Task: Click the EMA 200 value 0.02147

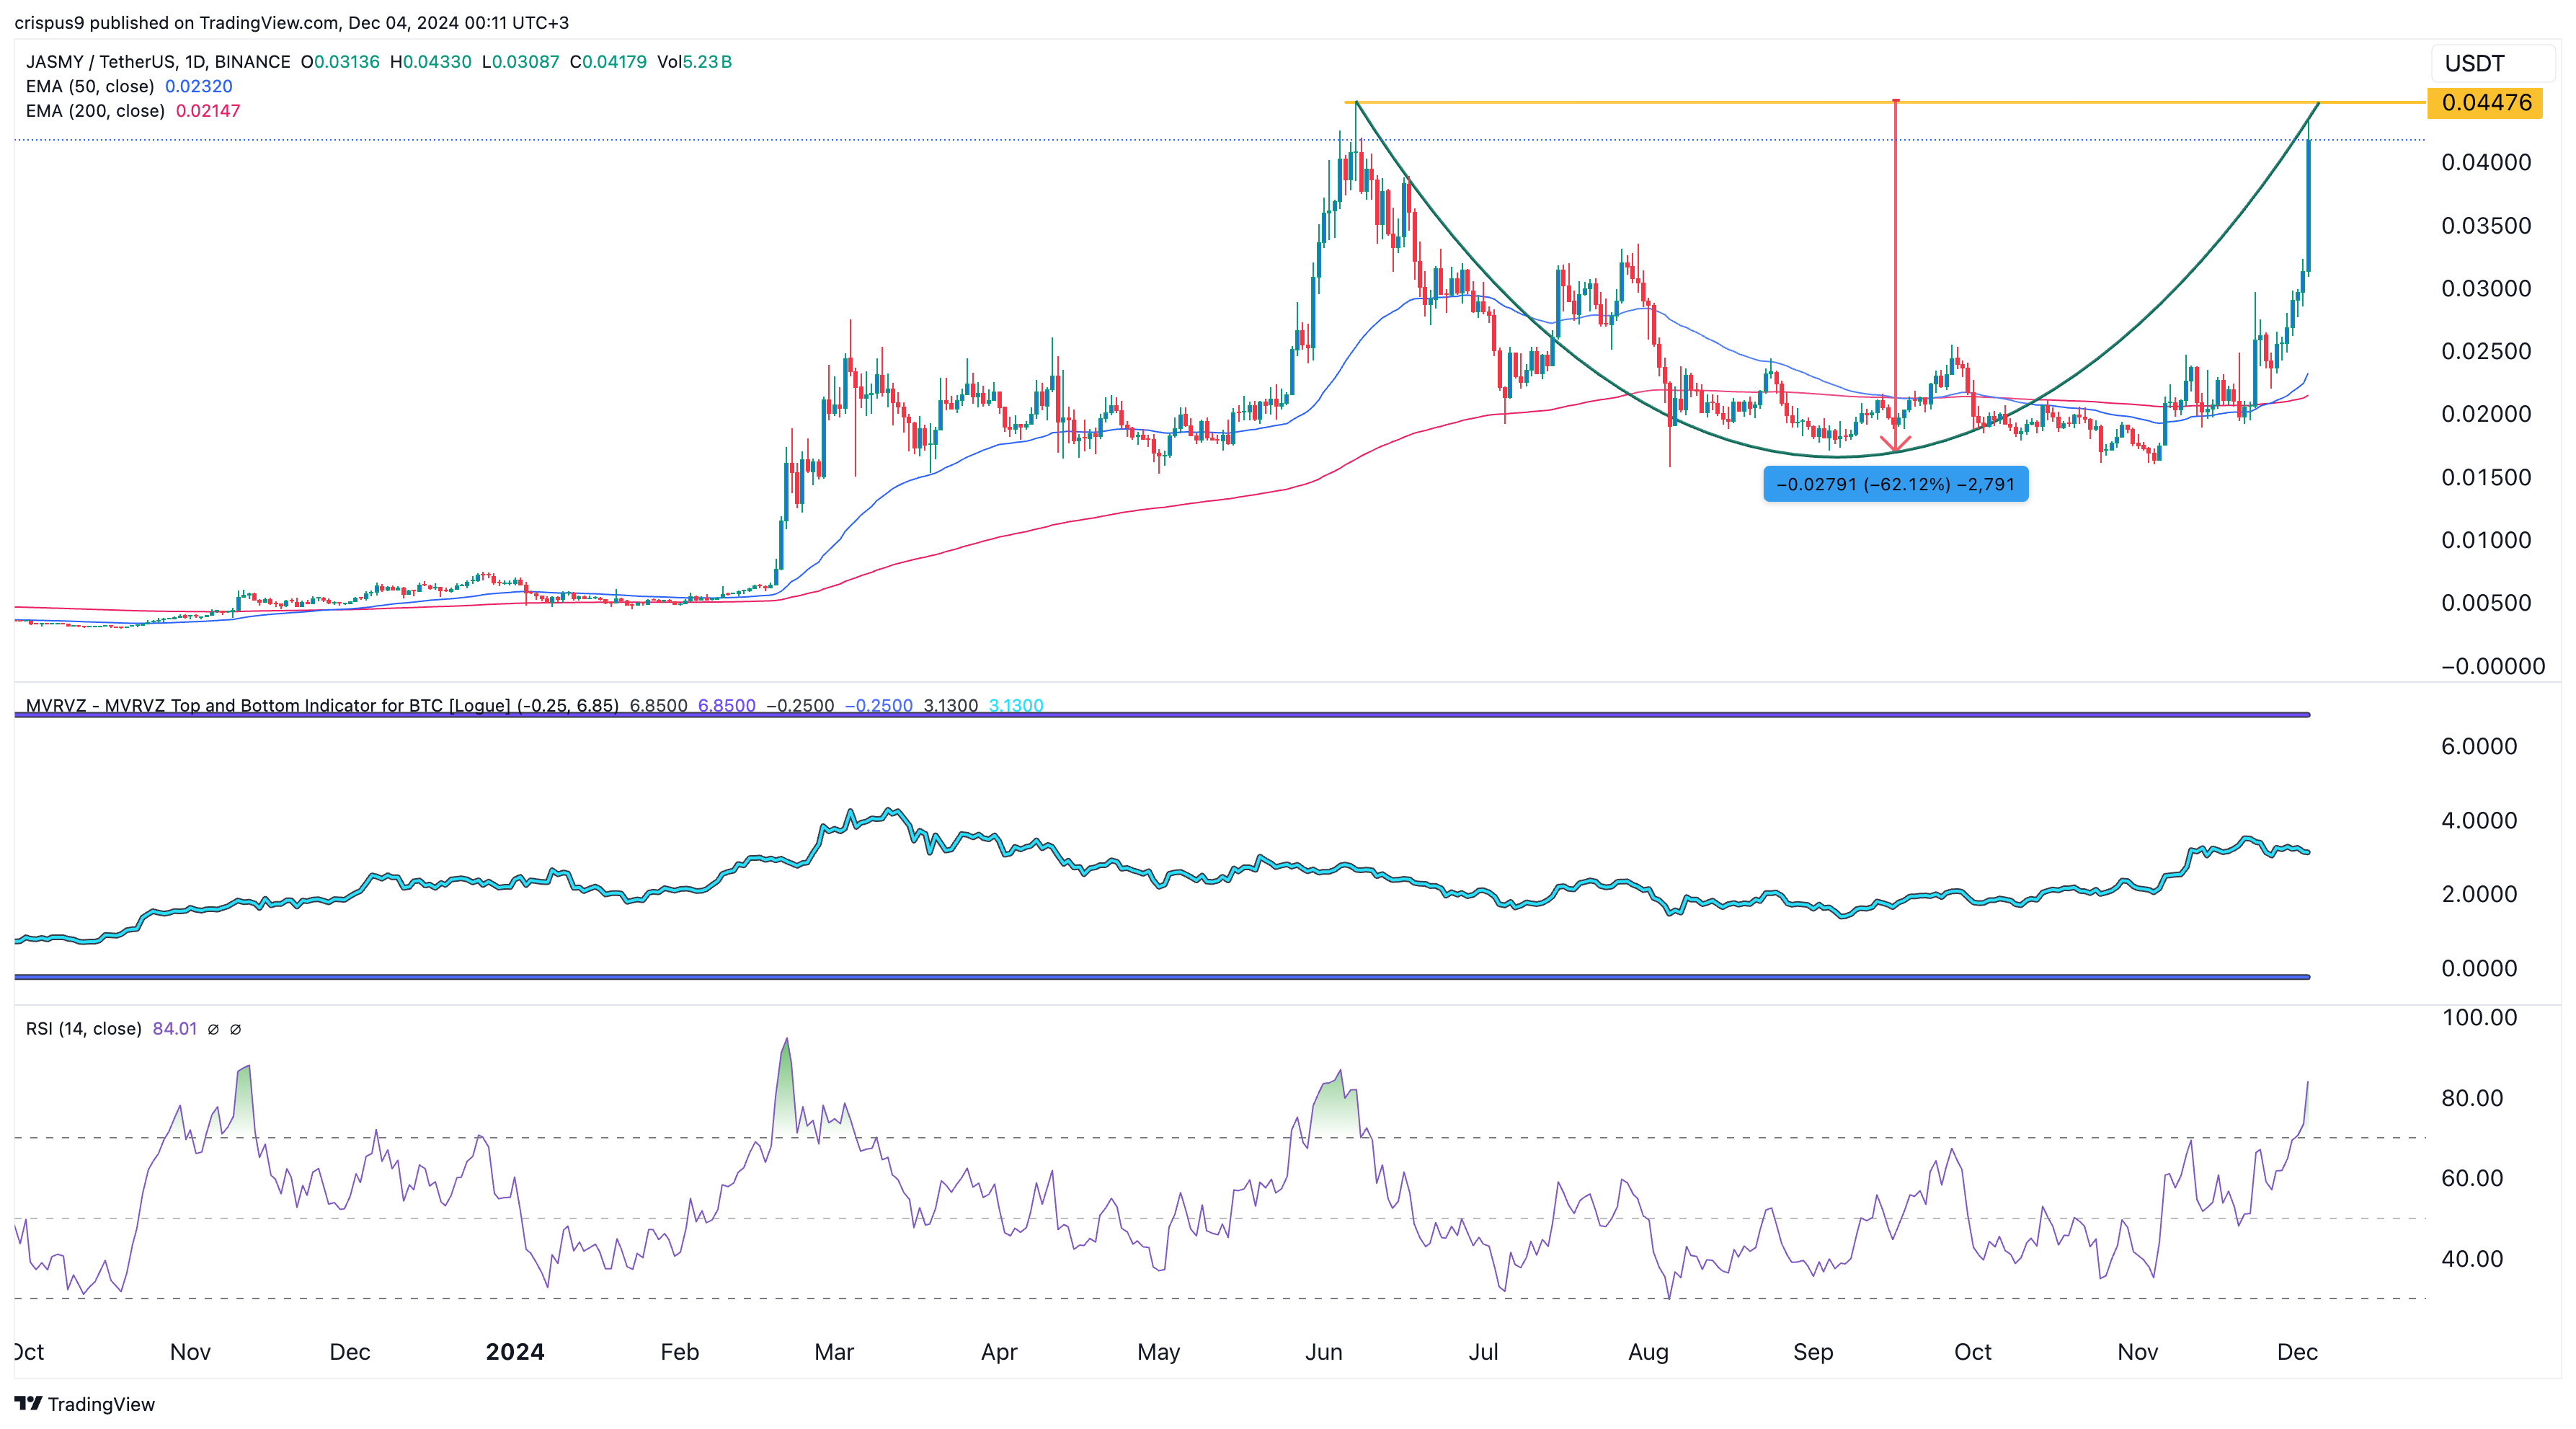Action: [x=208, y=111]
